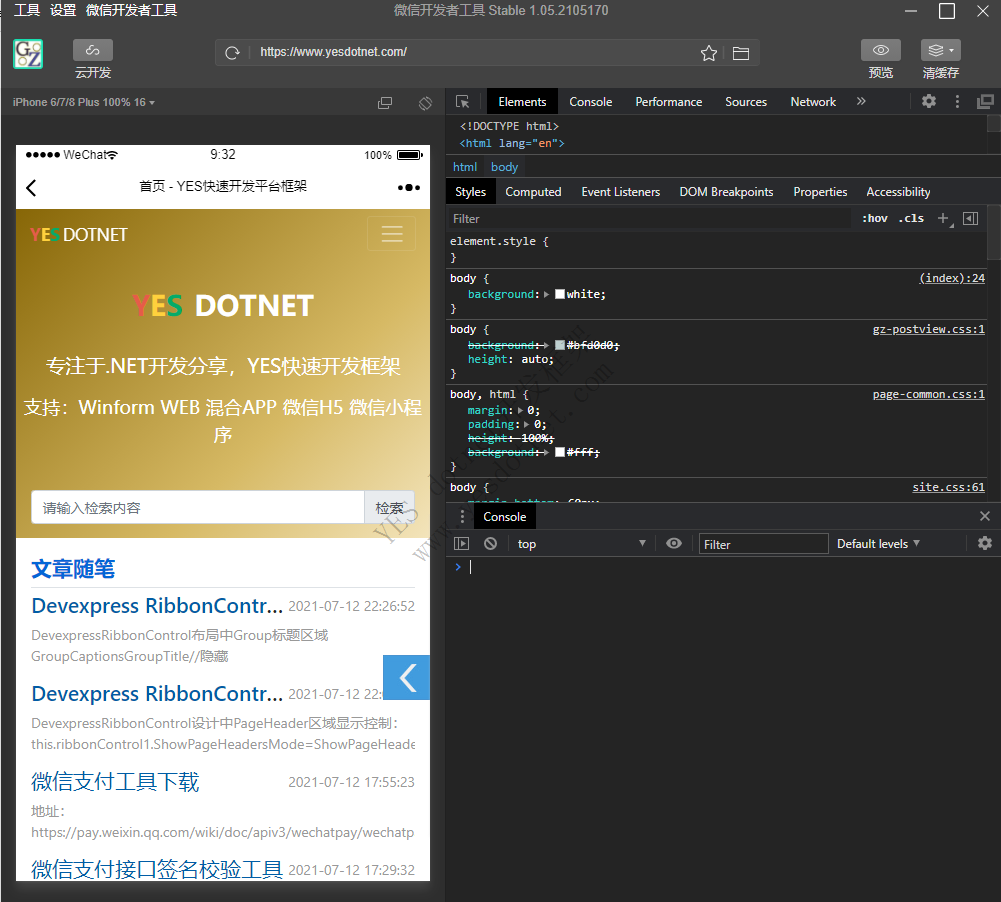Undock the DevTools panel icon
The width and height of the screenshot is (1001, 902).
coord(985,101)
